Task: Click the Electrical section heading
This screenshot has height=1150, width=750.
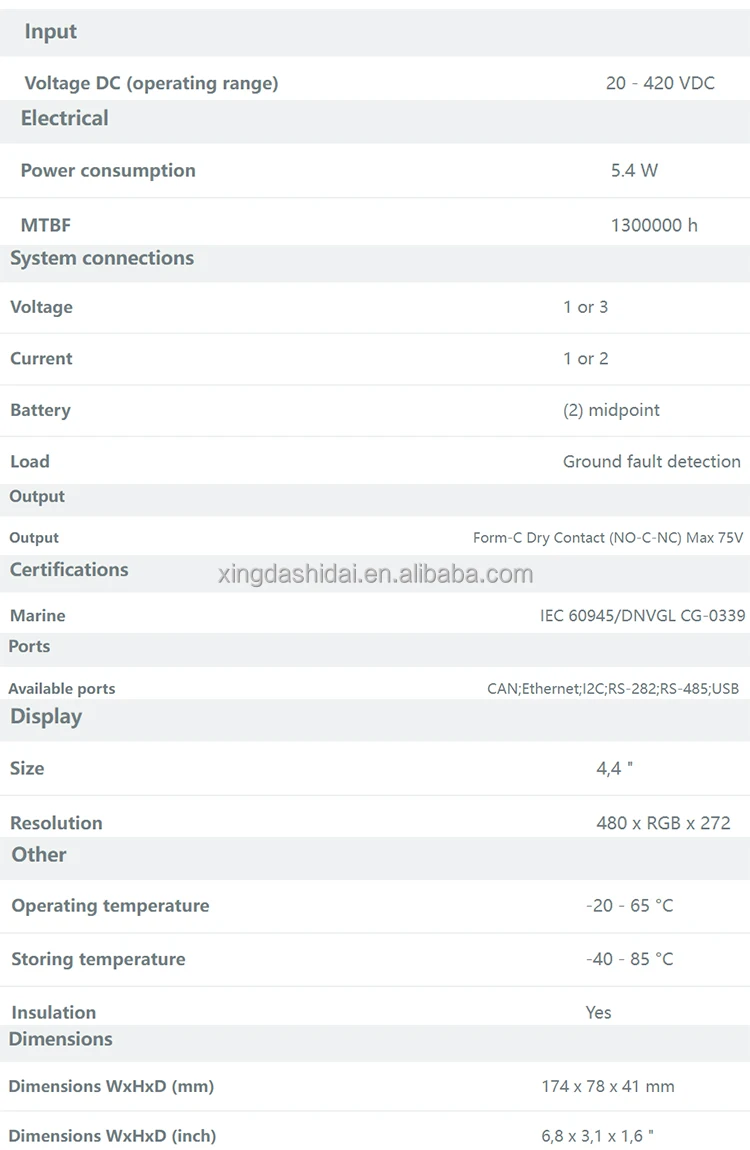Action: click(64, 118)
